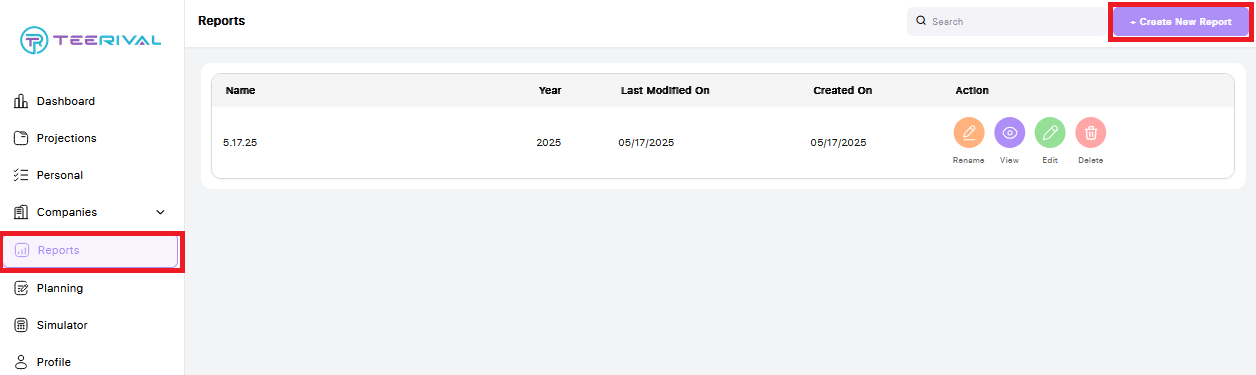1256x375 pixels.
Task: Click the orange Rename pencil icon
Action: coord(968,133)
